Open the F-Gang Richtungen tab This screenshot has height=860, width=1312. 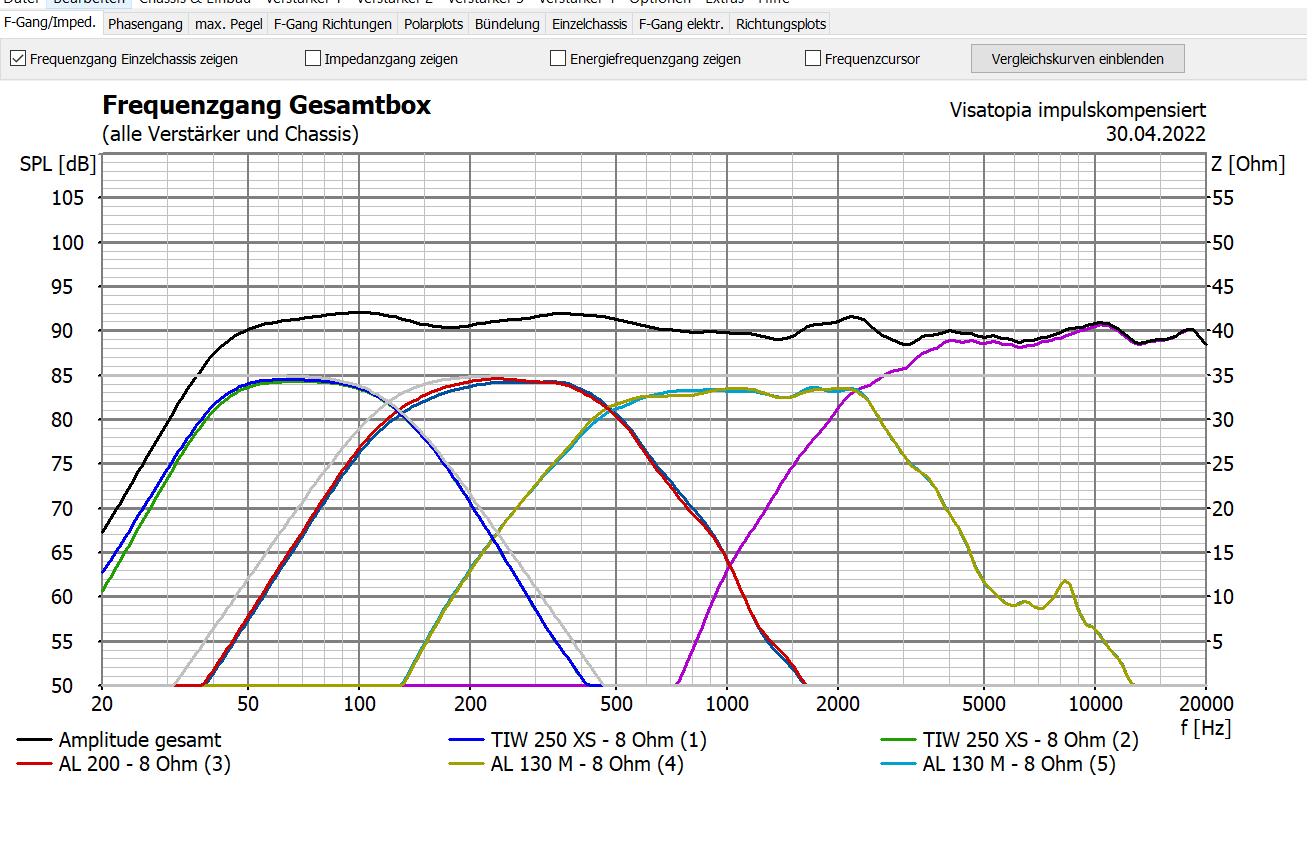332,23
